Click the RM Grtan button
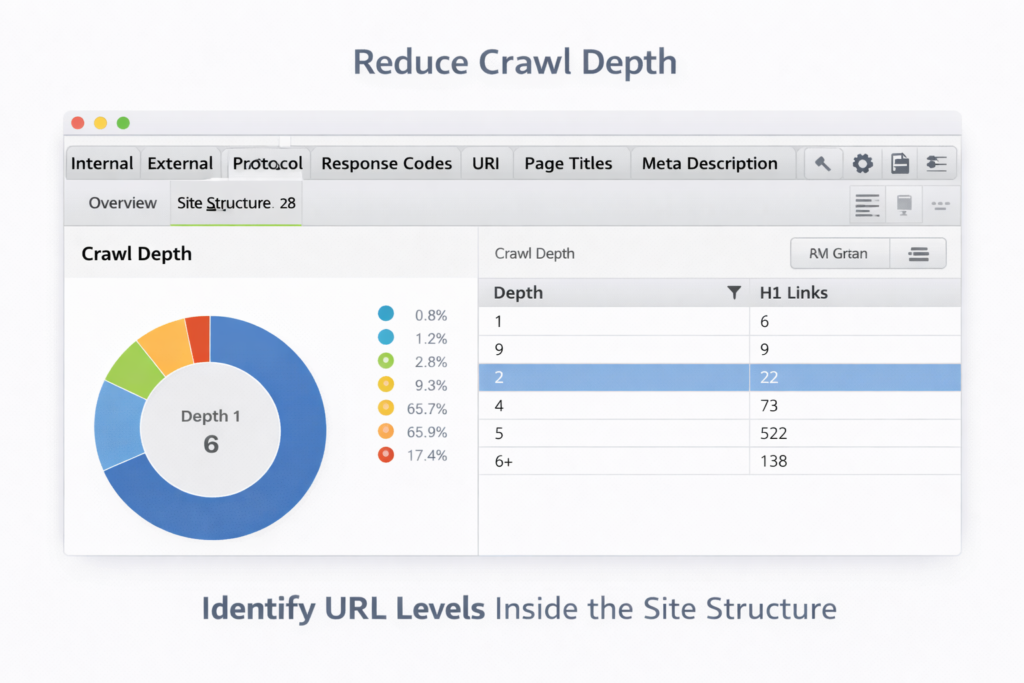 coord(839,253)
